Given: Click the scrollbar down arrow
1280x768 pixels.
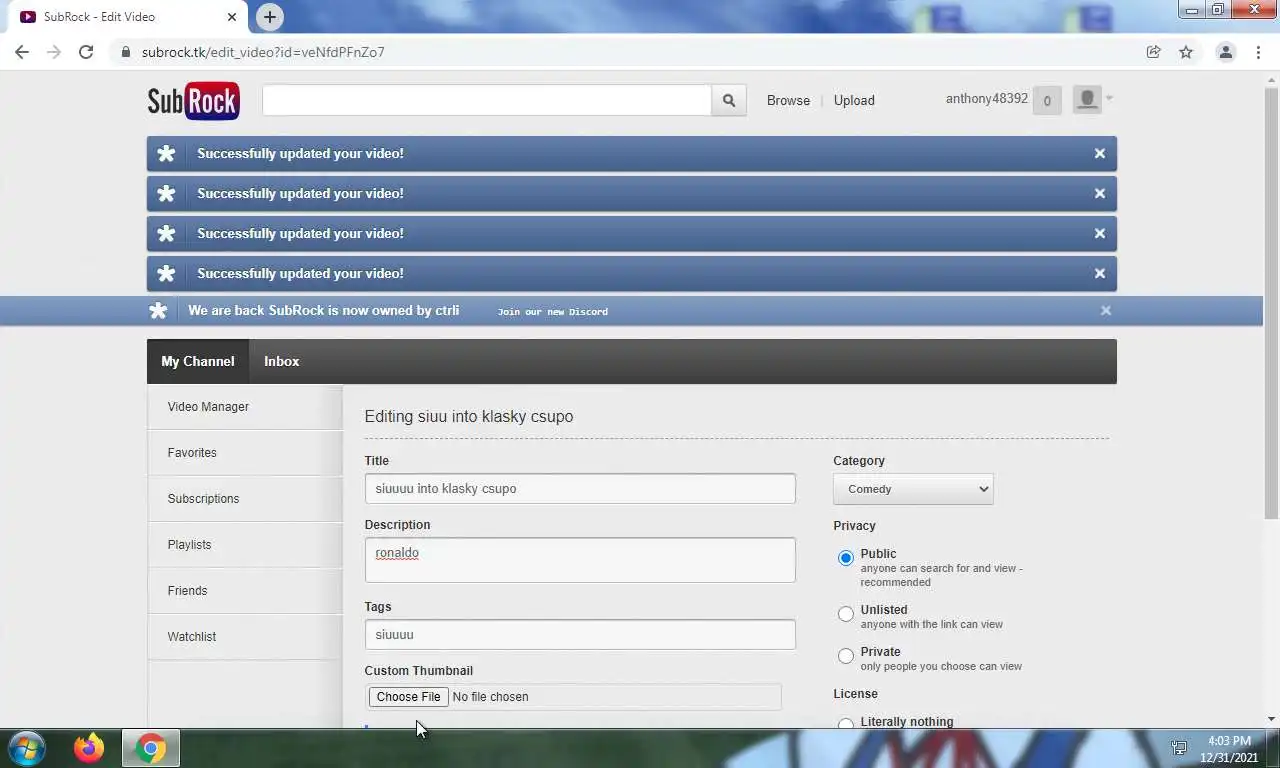Looking at the screenshot, I should [1271, 719].
